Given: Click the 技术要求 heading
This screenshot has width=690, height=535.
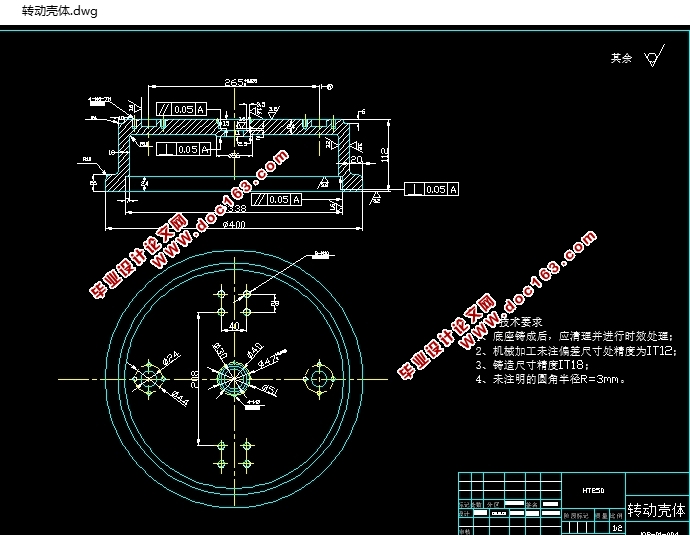Looking at the screenshot, I should [x=521, y=322].
